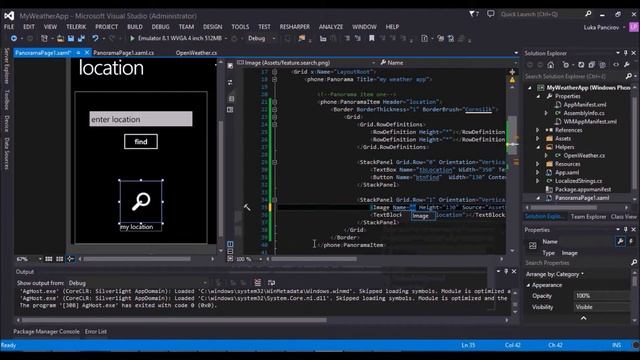Select the search image on the designer
640x360 pixels.
(141, 202)
